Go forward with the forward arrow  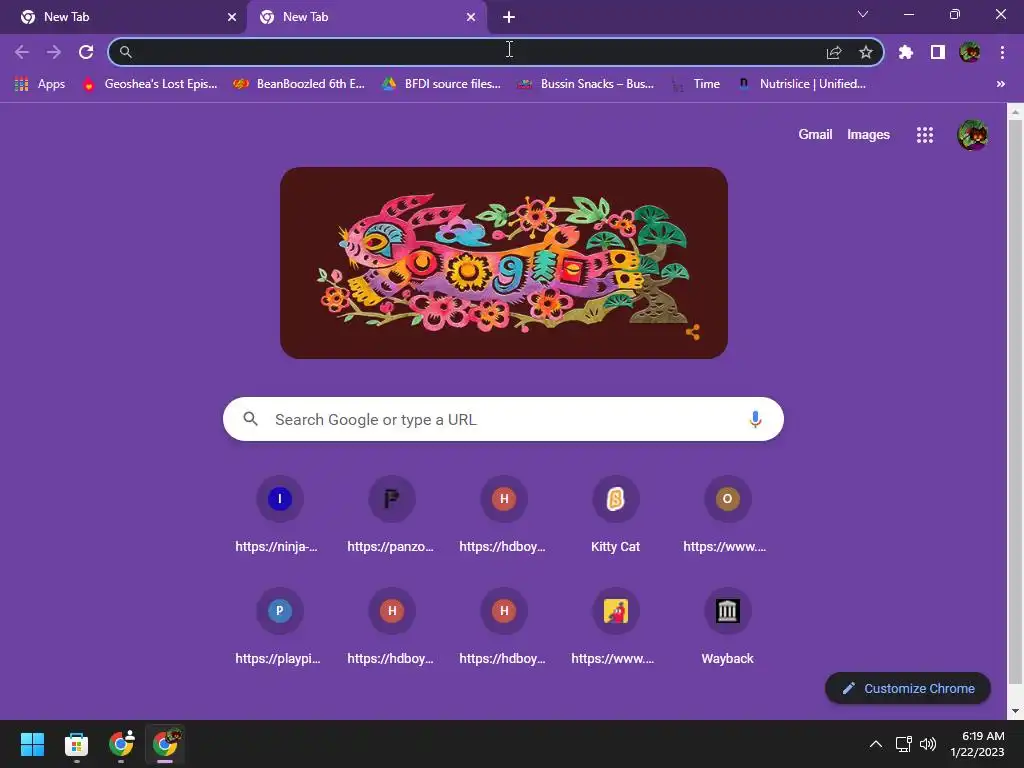54,52
